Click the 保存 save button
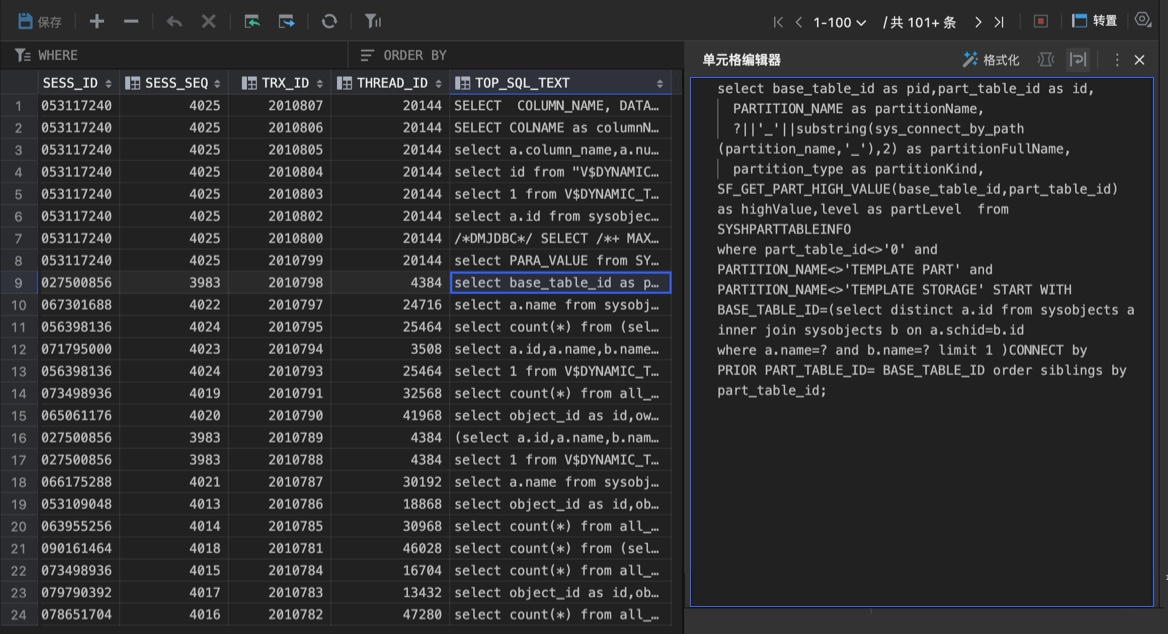The width and height of the screenshot is (1168, 634). (40, 22)
